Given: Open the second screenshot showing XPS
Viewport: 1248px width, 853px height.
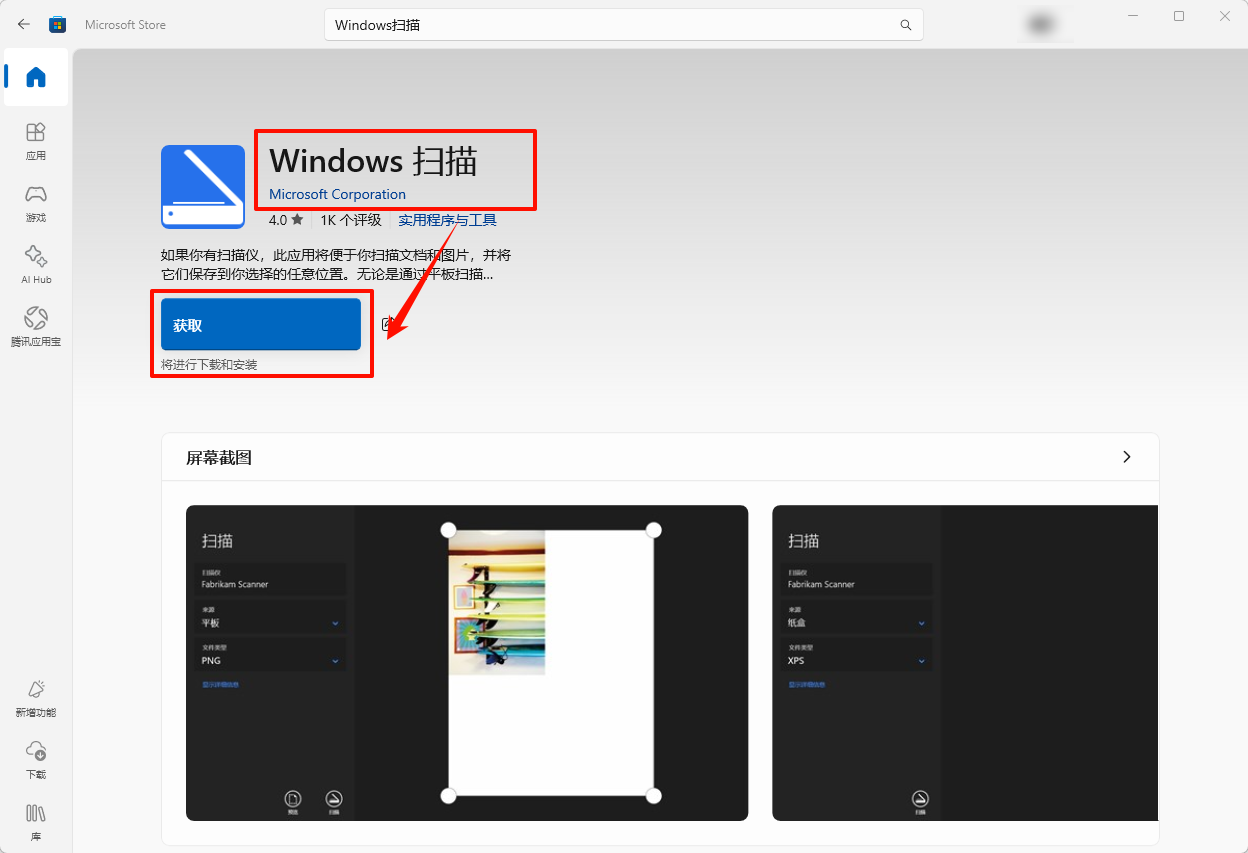Looking at the screenshot, I should click(964, 662).
